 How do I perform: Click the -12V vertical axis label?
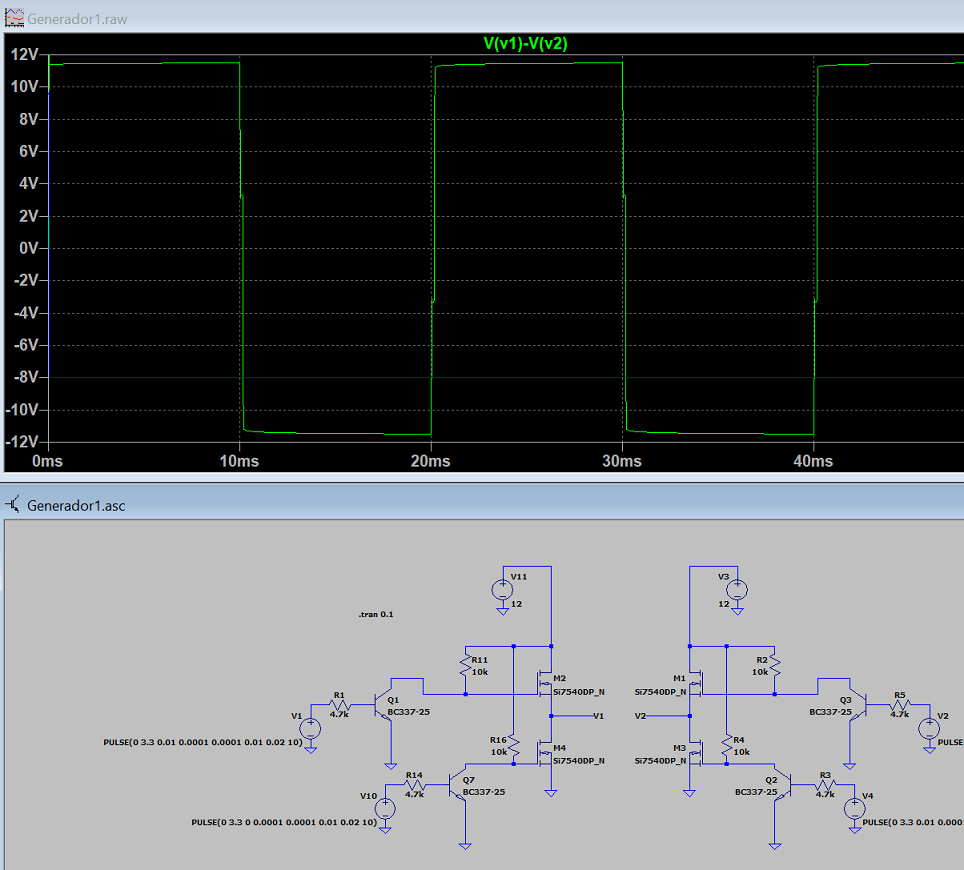[22, 441]
